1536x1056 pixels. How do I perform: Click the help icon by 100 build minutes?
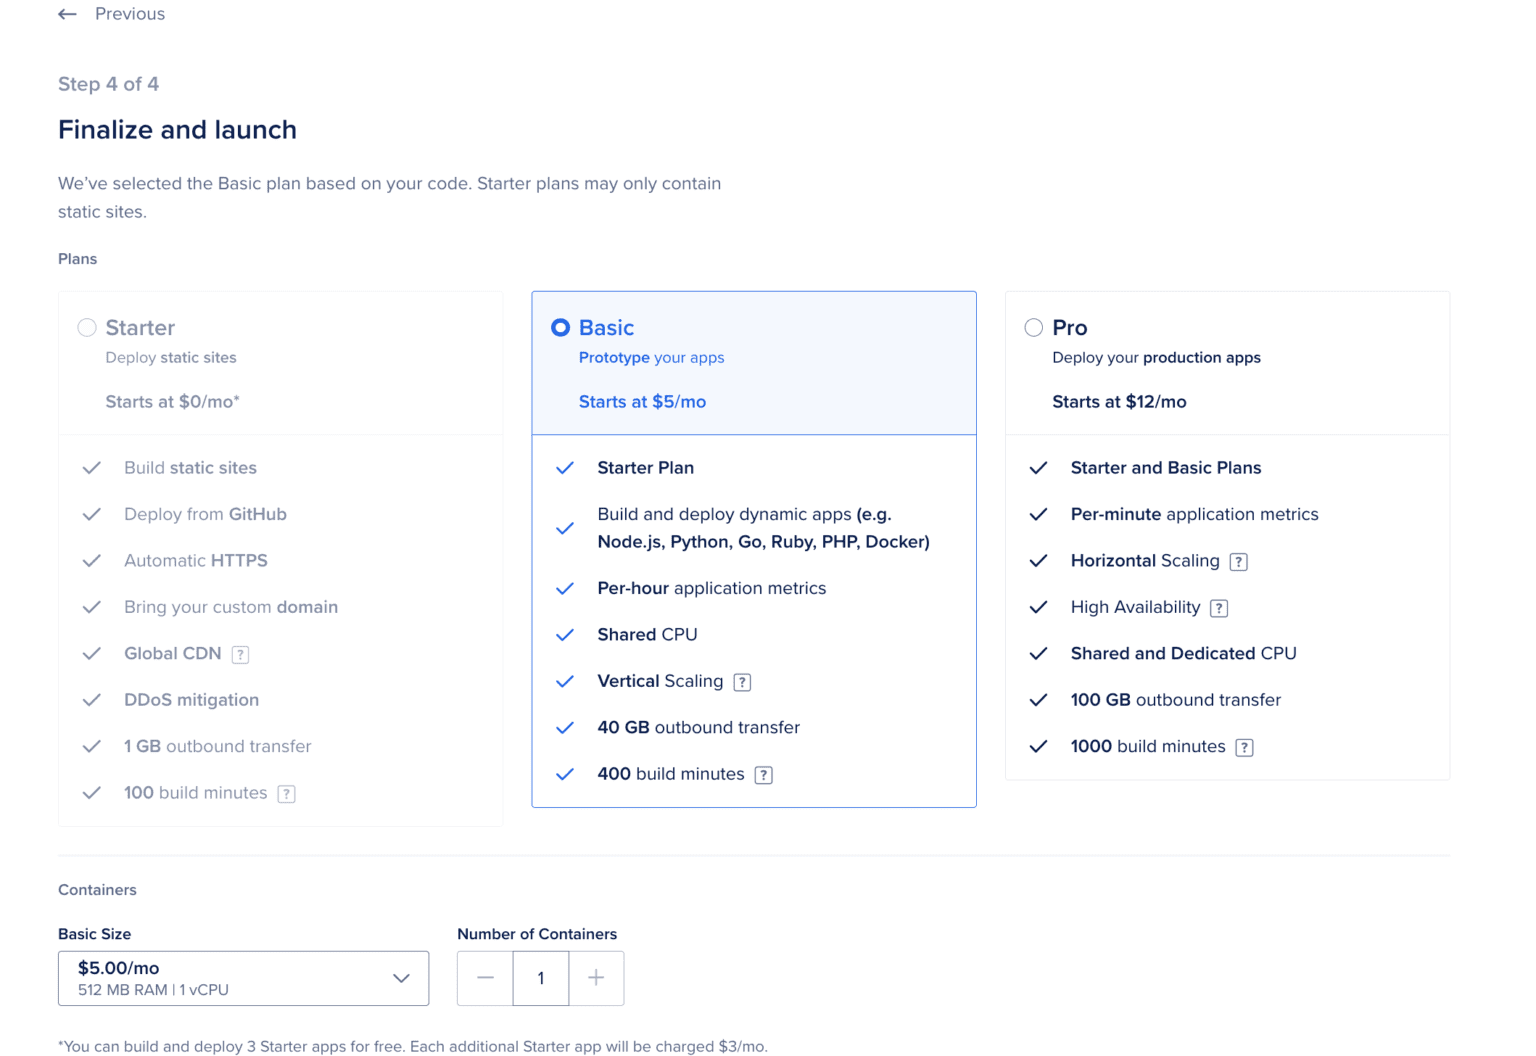coord(286,793)
